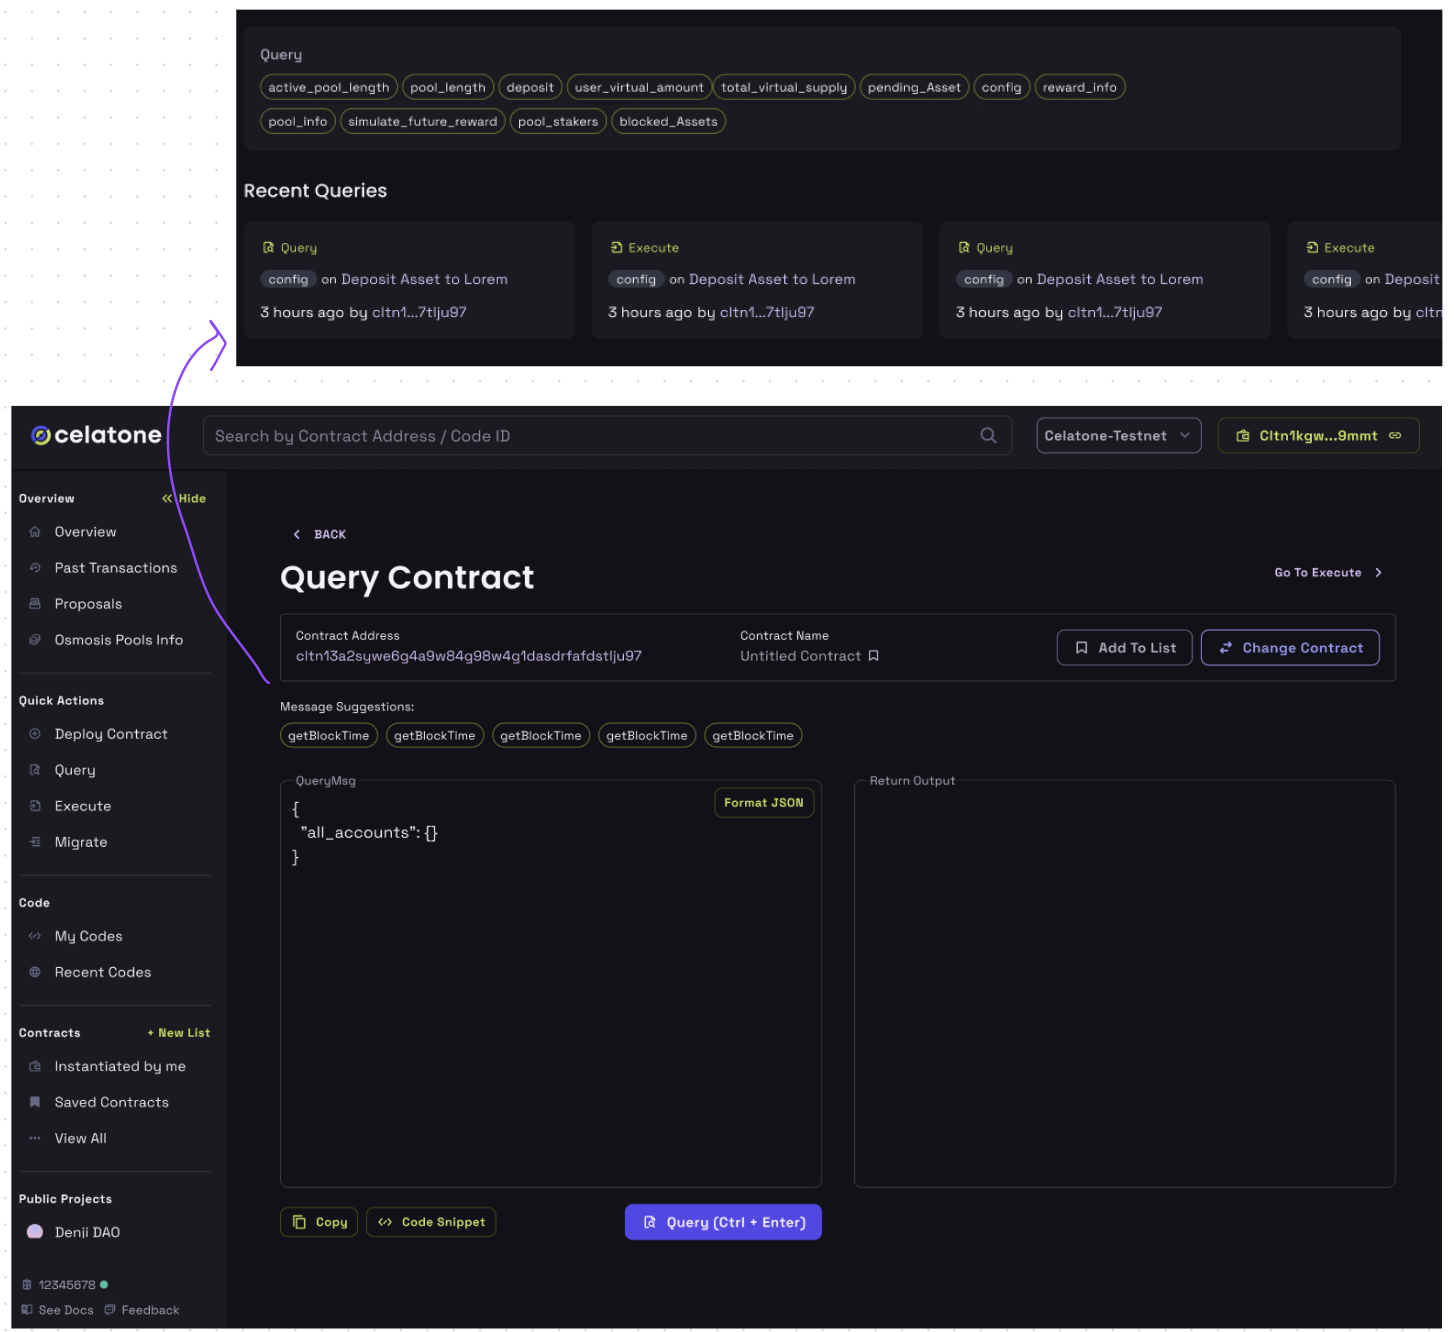The width and height of the screenshot is (1454, 1332).
Task: Select the reward_info query chip
Action: [1080, 87]
